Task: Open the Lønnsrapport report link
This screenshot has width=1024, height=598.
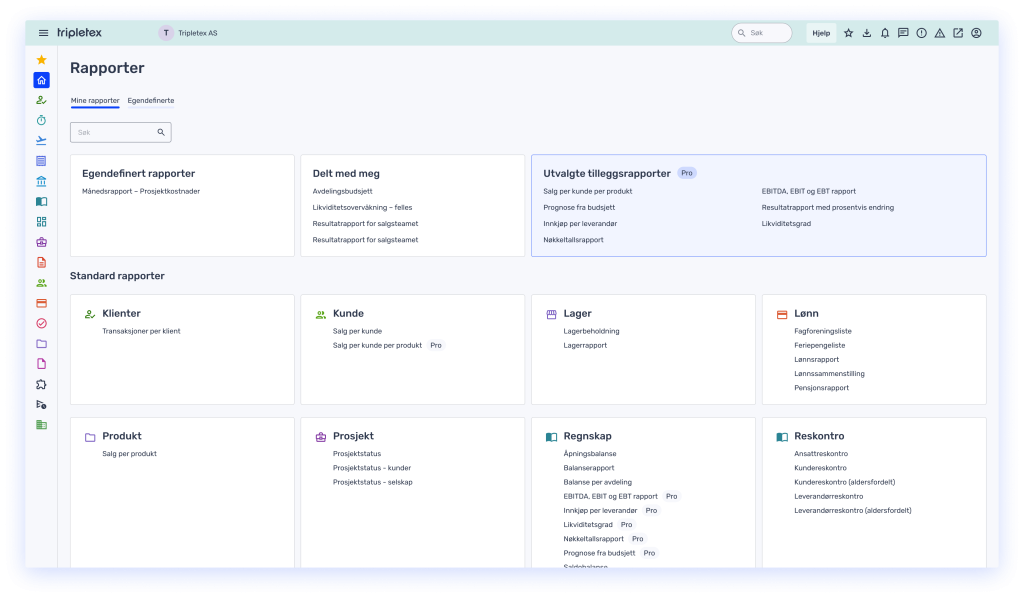Action: [x=816, y=359]
